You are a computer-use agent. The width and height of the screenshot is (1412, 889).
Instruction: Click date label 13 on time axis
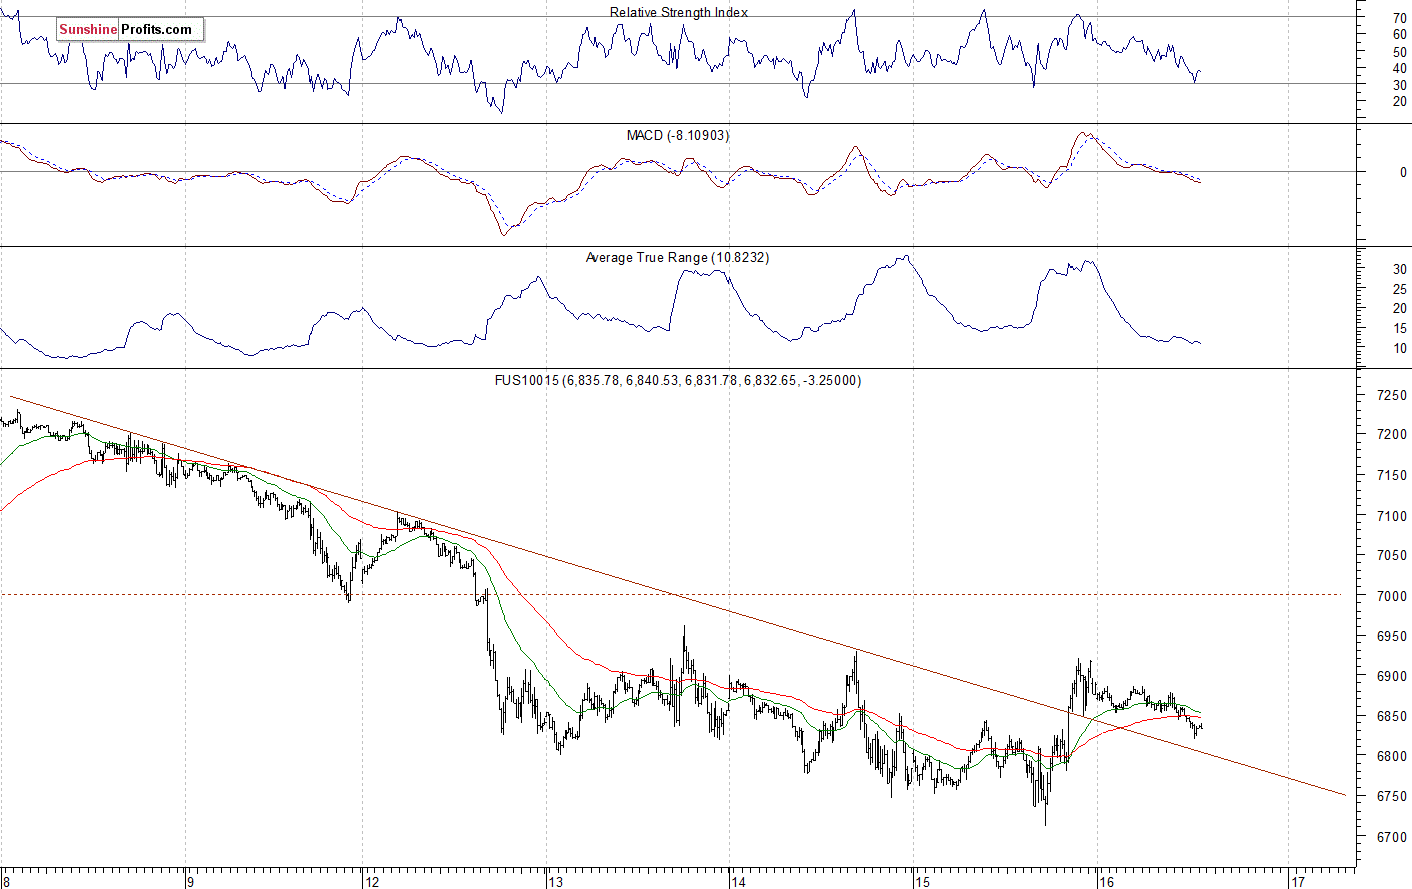click(554, 882)
